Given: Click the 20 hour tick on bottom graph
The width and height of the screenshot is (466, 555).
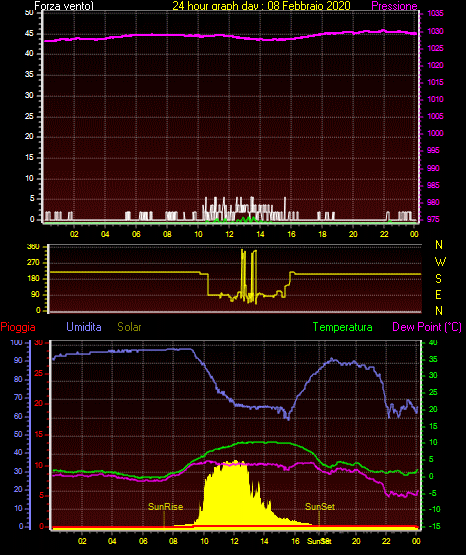Looking at the screenshot, I should pyautogui.click(x=356, y=541).
